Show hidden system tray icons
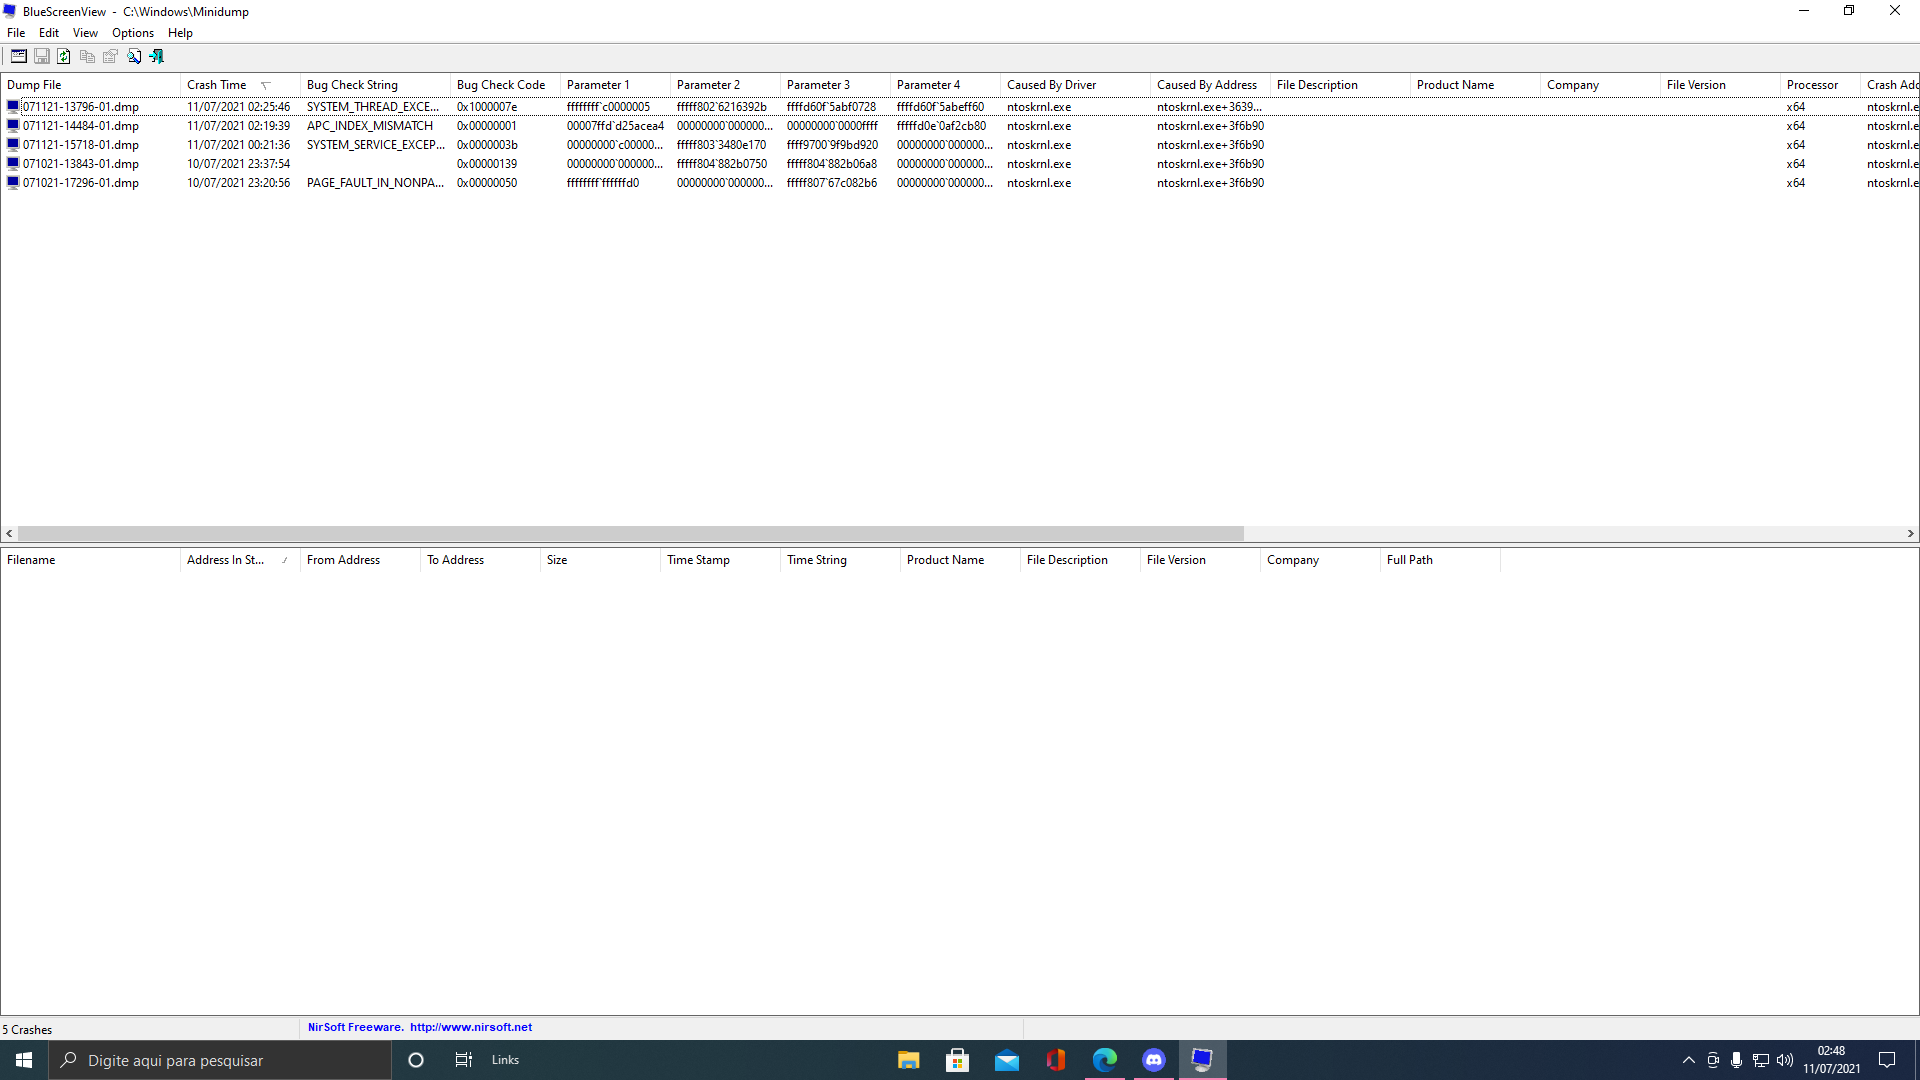This screenshot has width=1920, height=1080. (1689, 1060)
